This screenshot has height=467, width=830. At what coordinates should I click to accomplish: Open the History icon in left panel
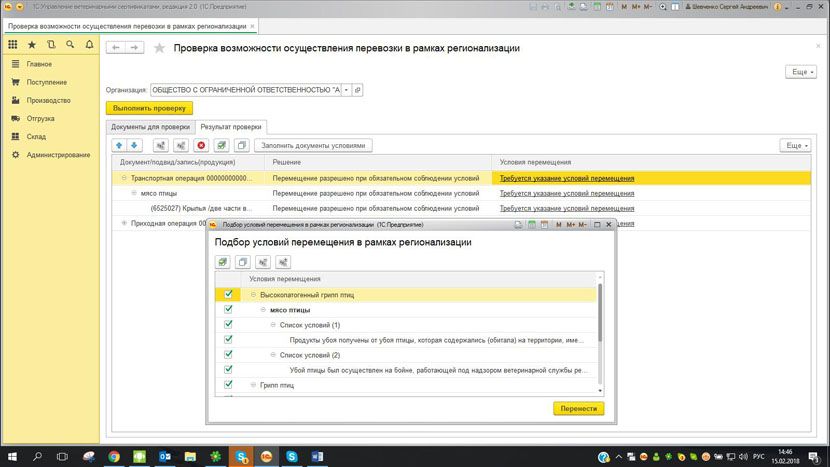point(51,45)
